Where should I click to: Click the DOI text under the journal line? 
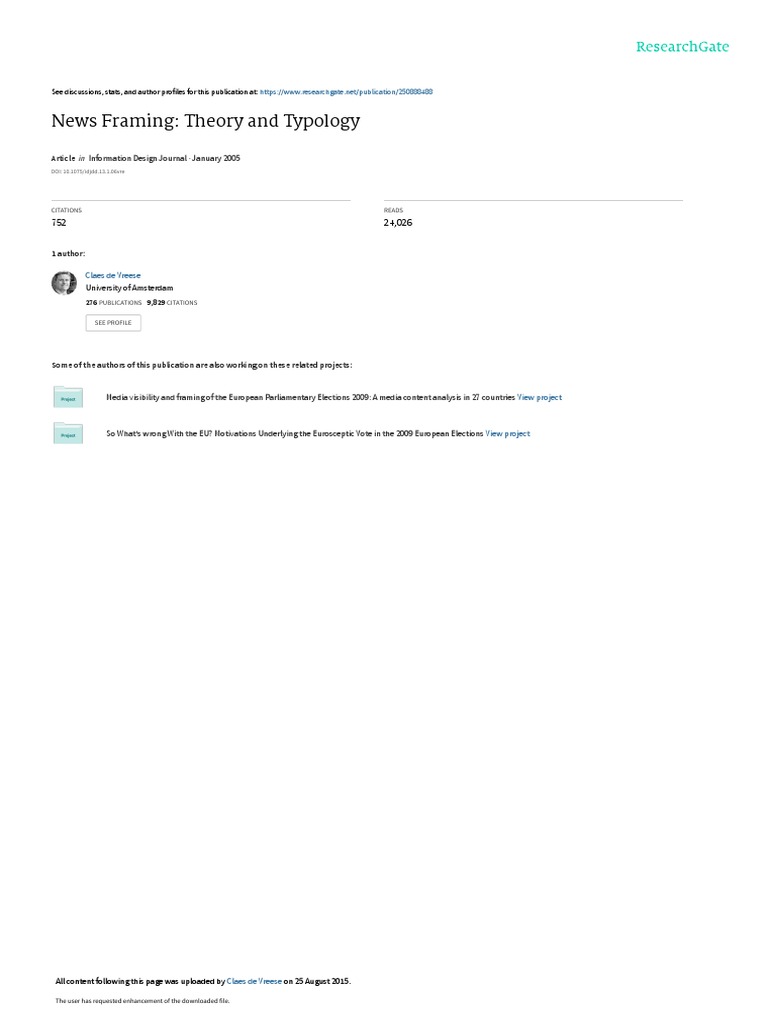pyautogui.click(x=88, y=172)
